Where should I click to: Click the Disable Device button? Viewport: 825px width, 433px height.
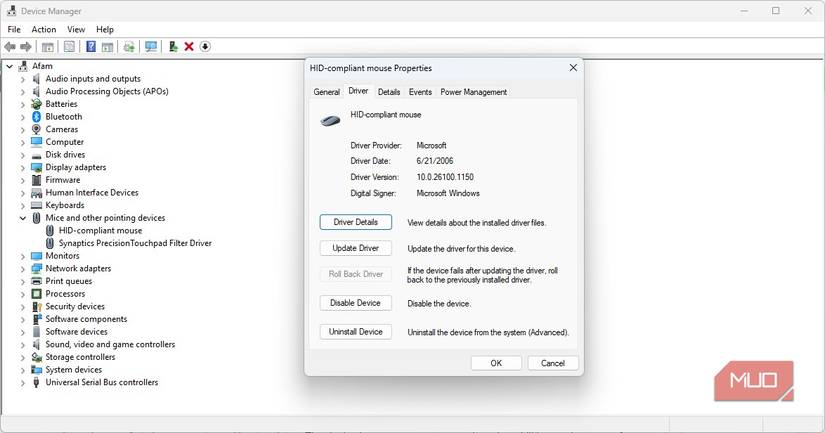pos(356,303)
